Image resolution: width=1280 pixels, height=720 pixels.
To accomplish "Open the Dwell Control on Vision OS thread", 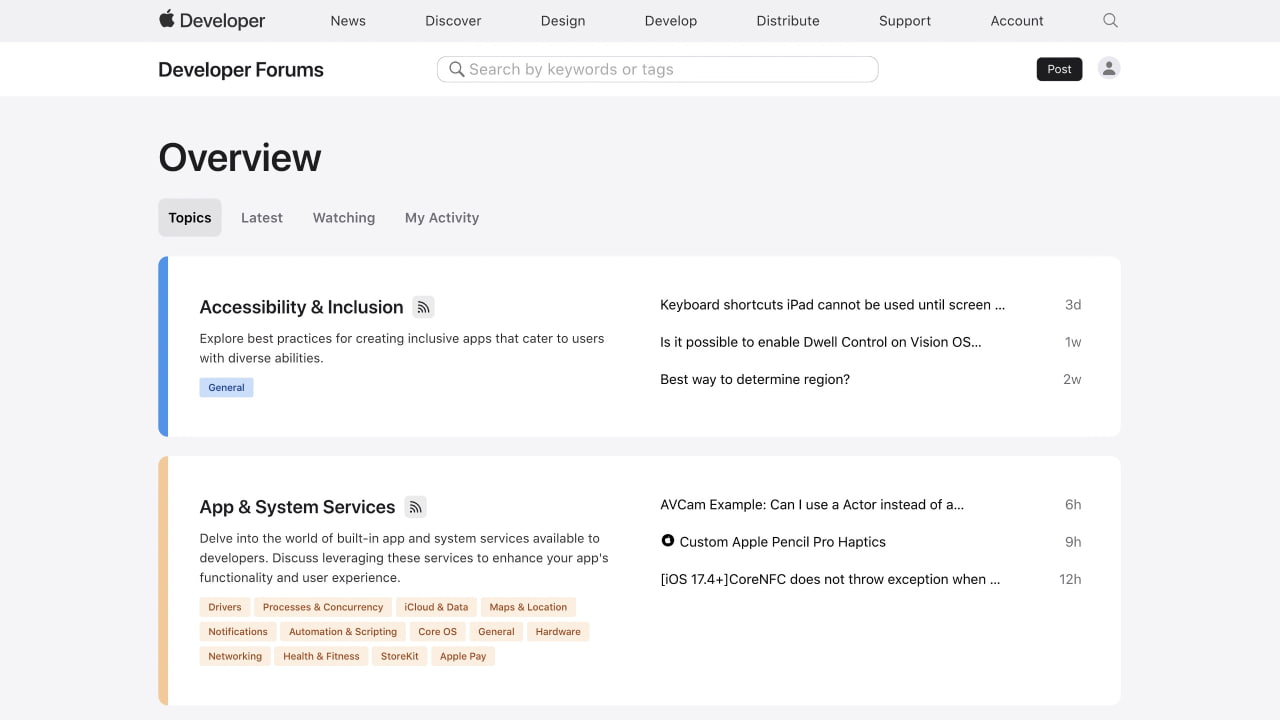I will click(820, 342).
